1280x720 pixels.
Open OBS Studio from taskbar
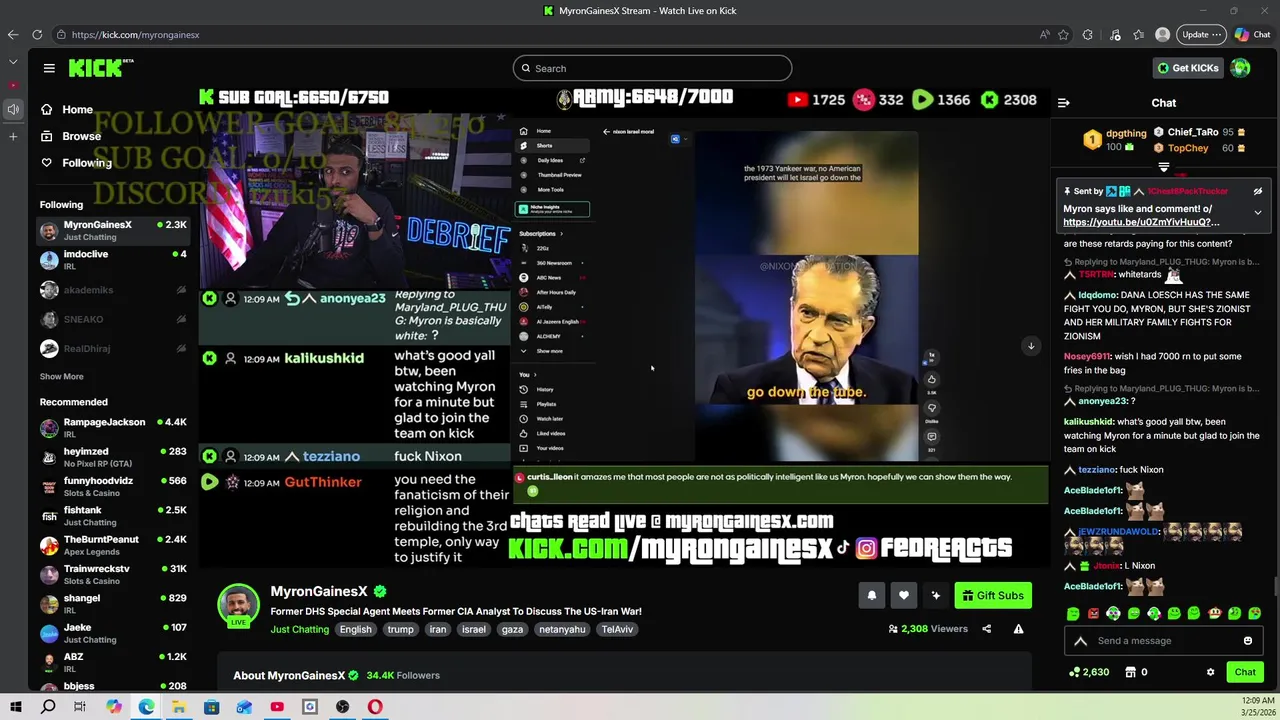[342, 707]
